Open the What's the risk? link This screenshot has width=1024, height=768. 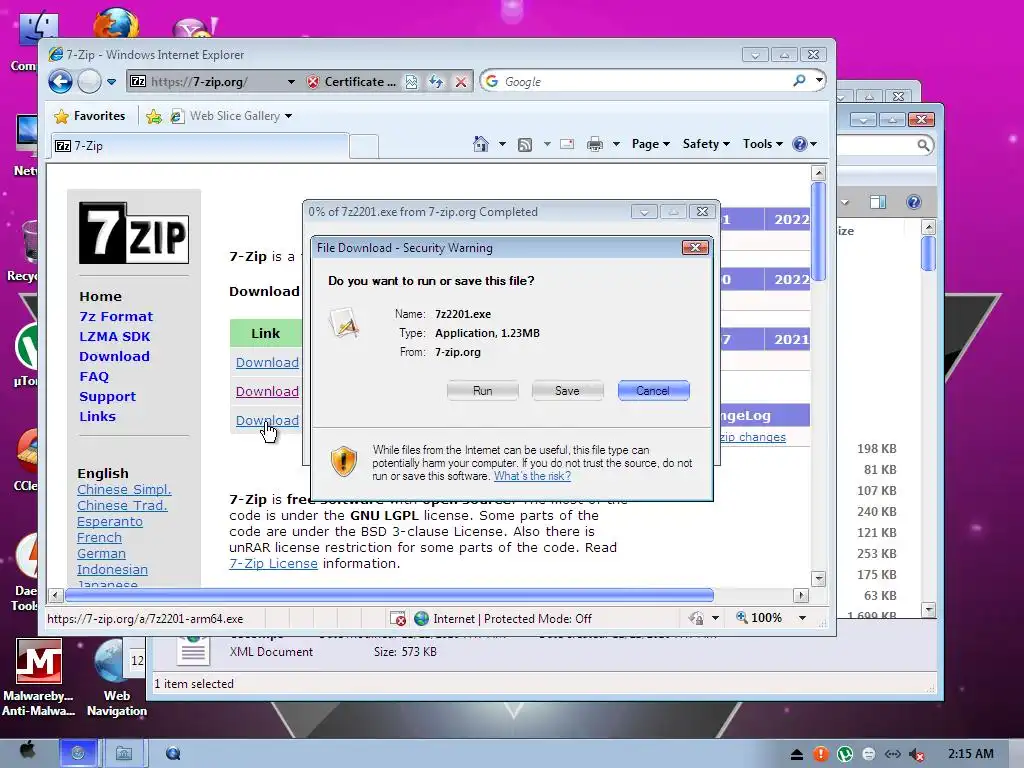532,476
